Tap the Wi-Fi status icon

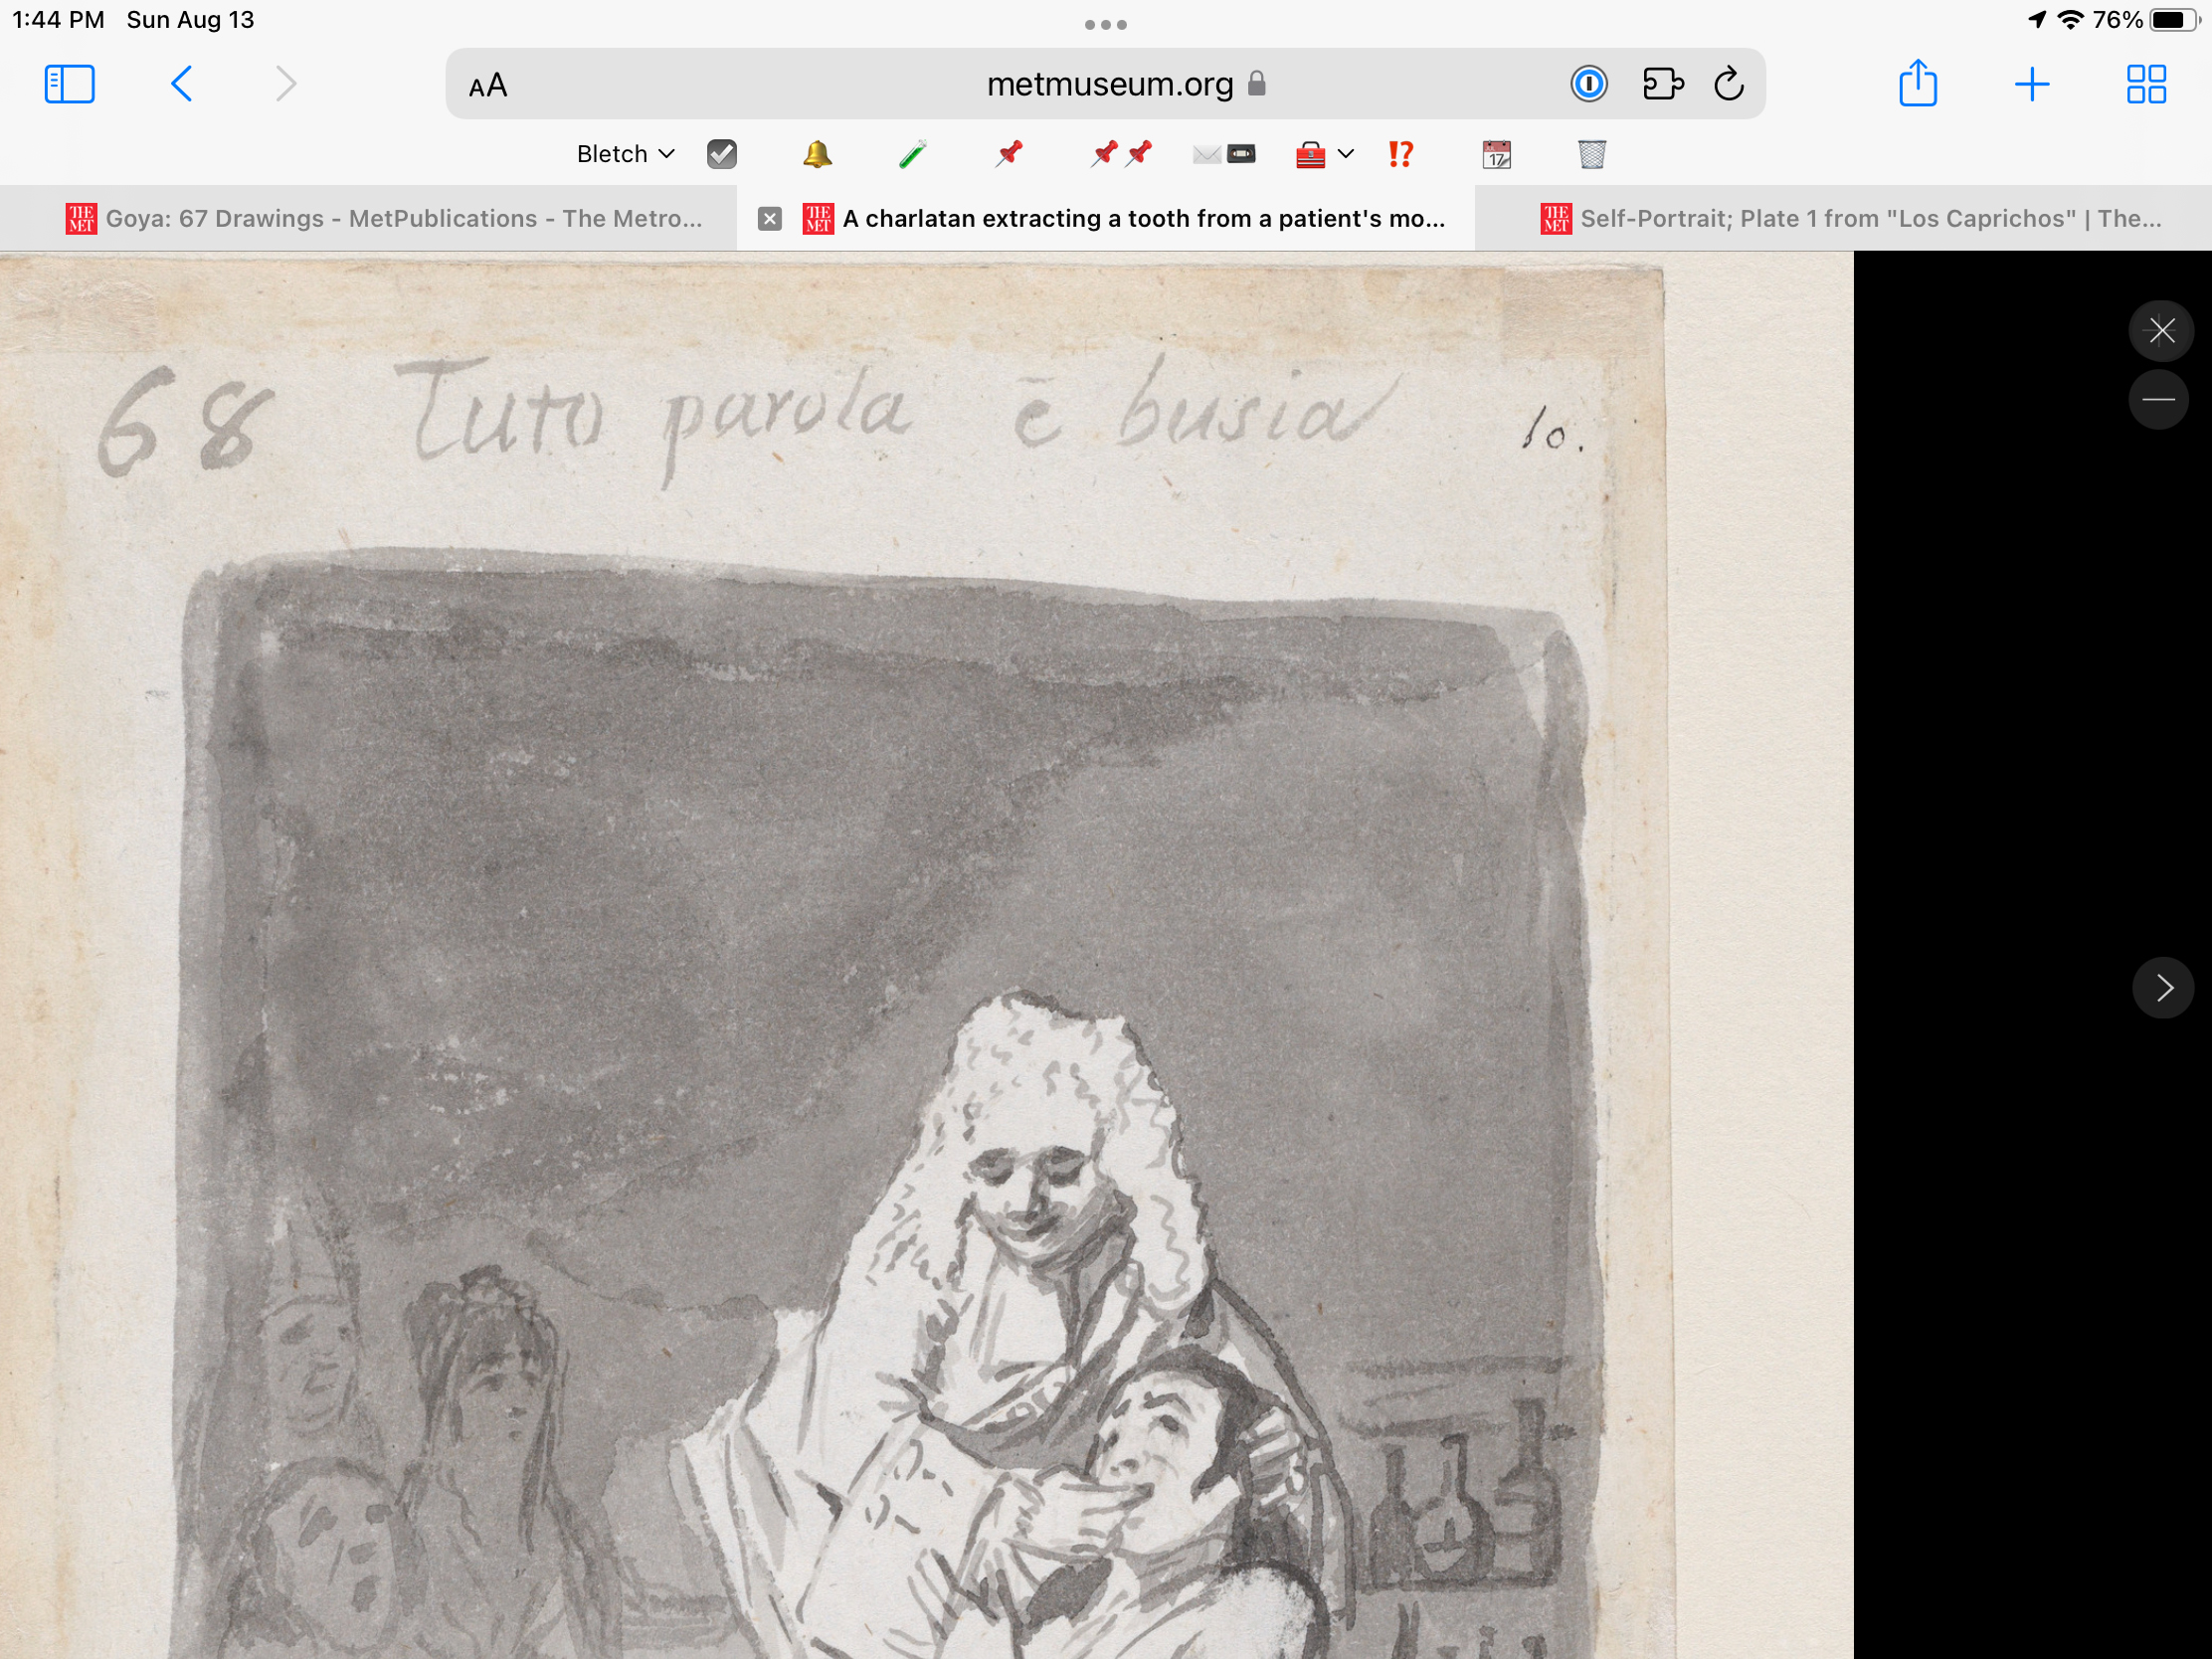tap(2070, 20)
